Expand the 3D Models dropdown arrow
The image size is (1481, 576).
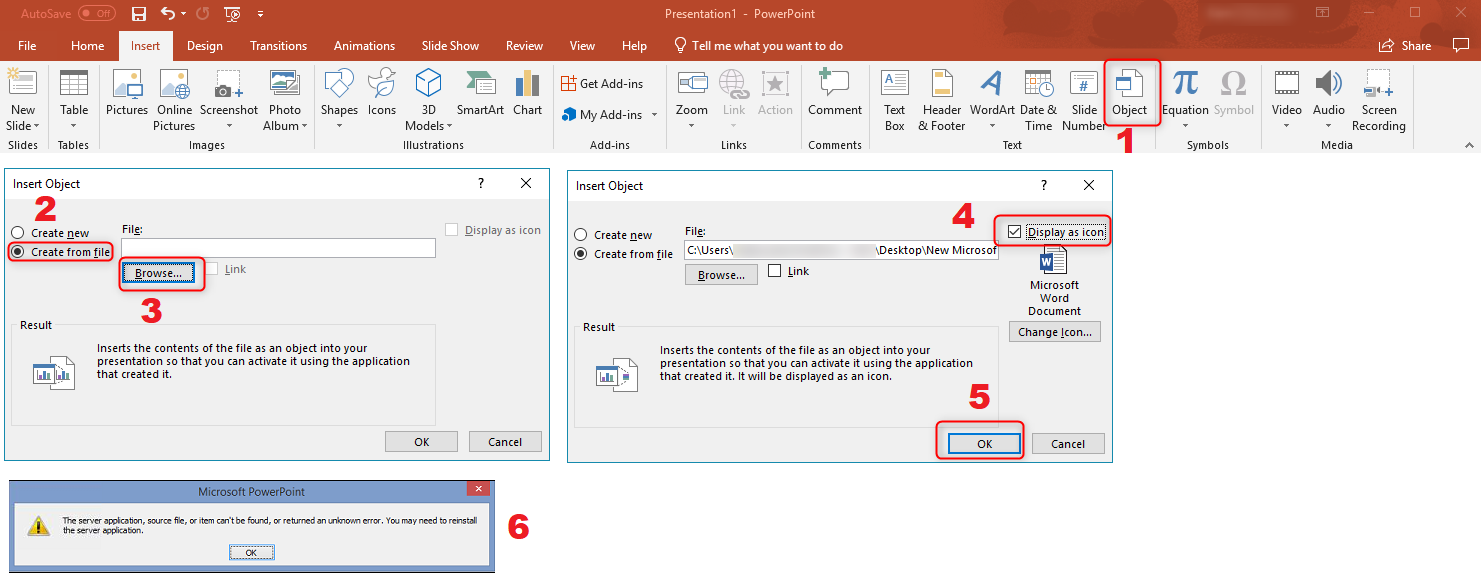point(449,126)
